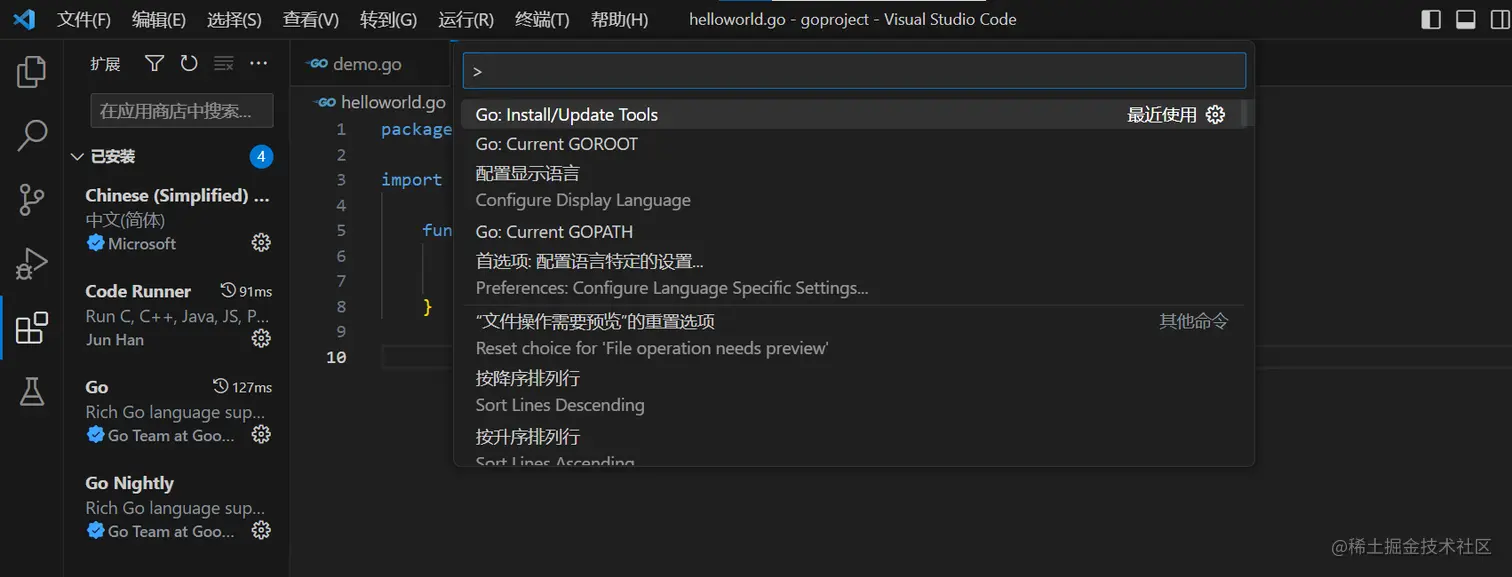The width and height of the screenshot is (1512, 577).
Task: Open the 转到(G) menu
Action: (x=388, y=20)
